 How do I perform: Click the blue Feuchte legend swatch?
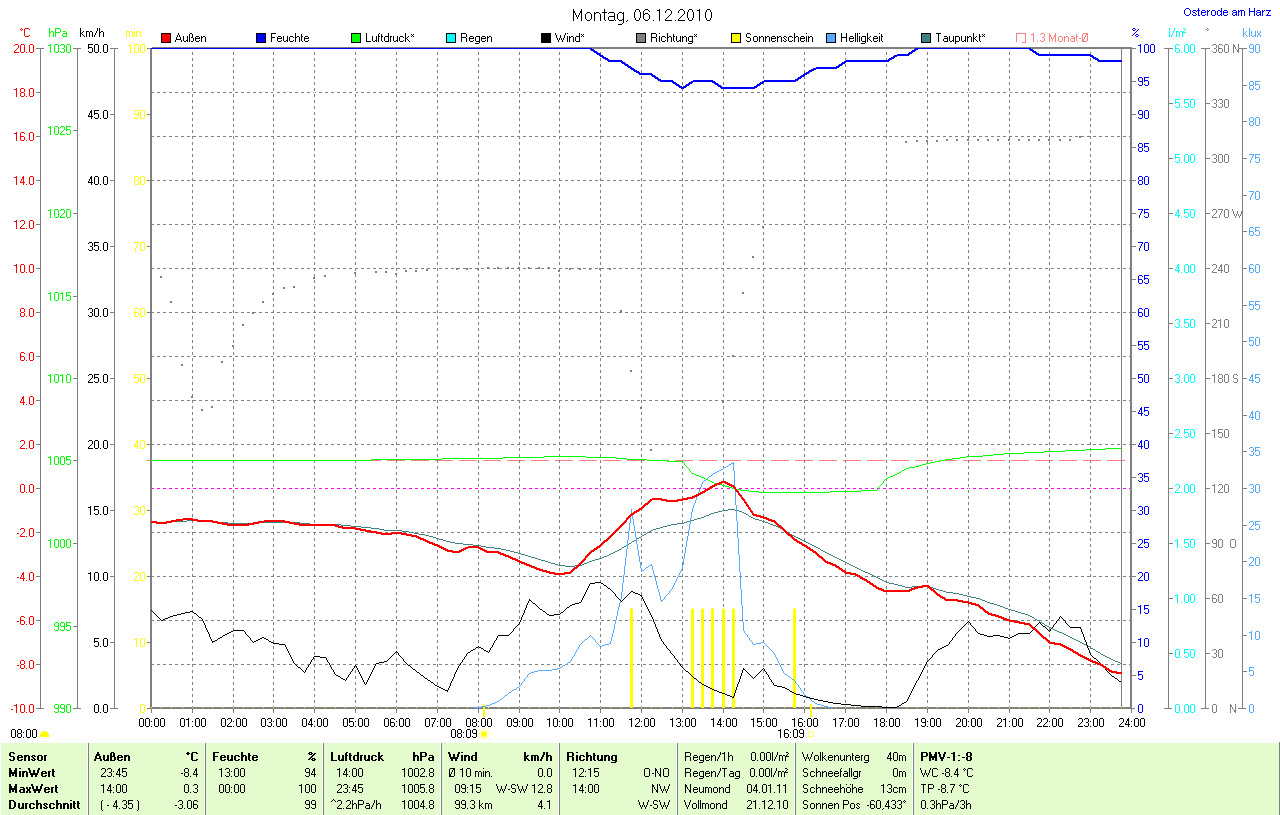pyautogui.click(x=261, y=38)
